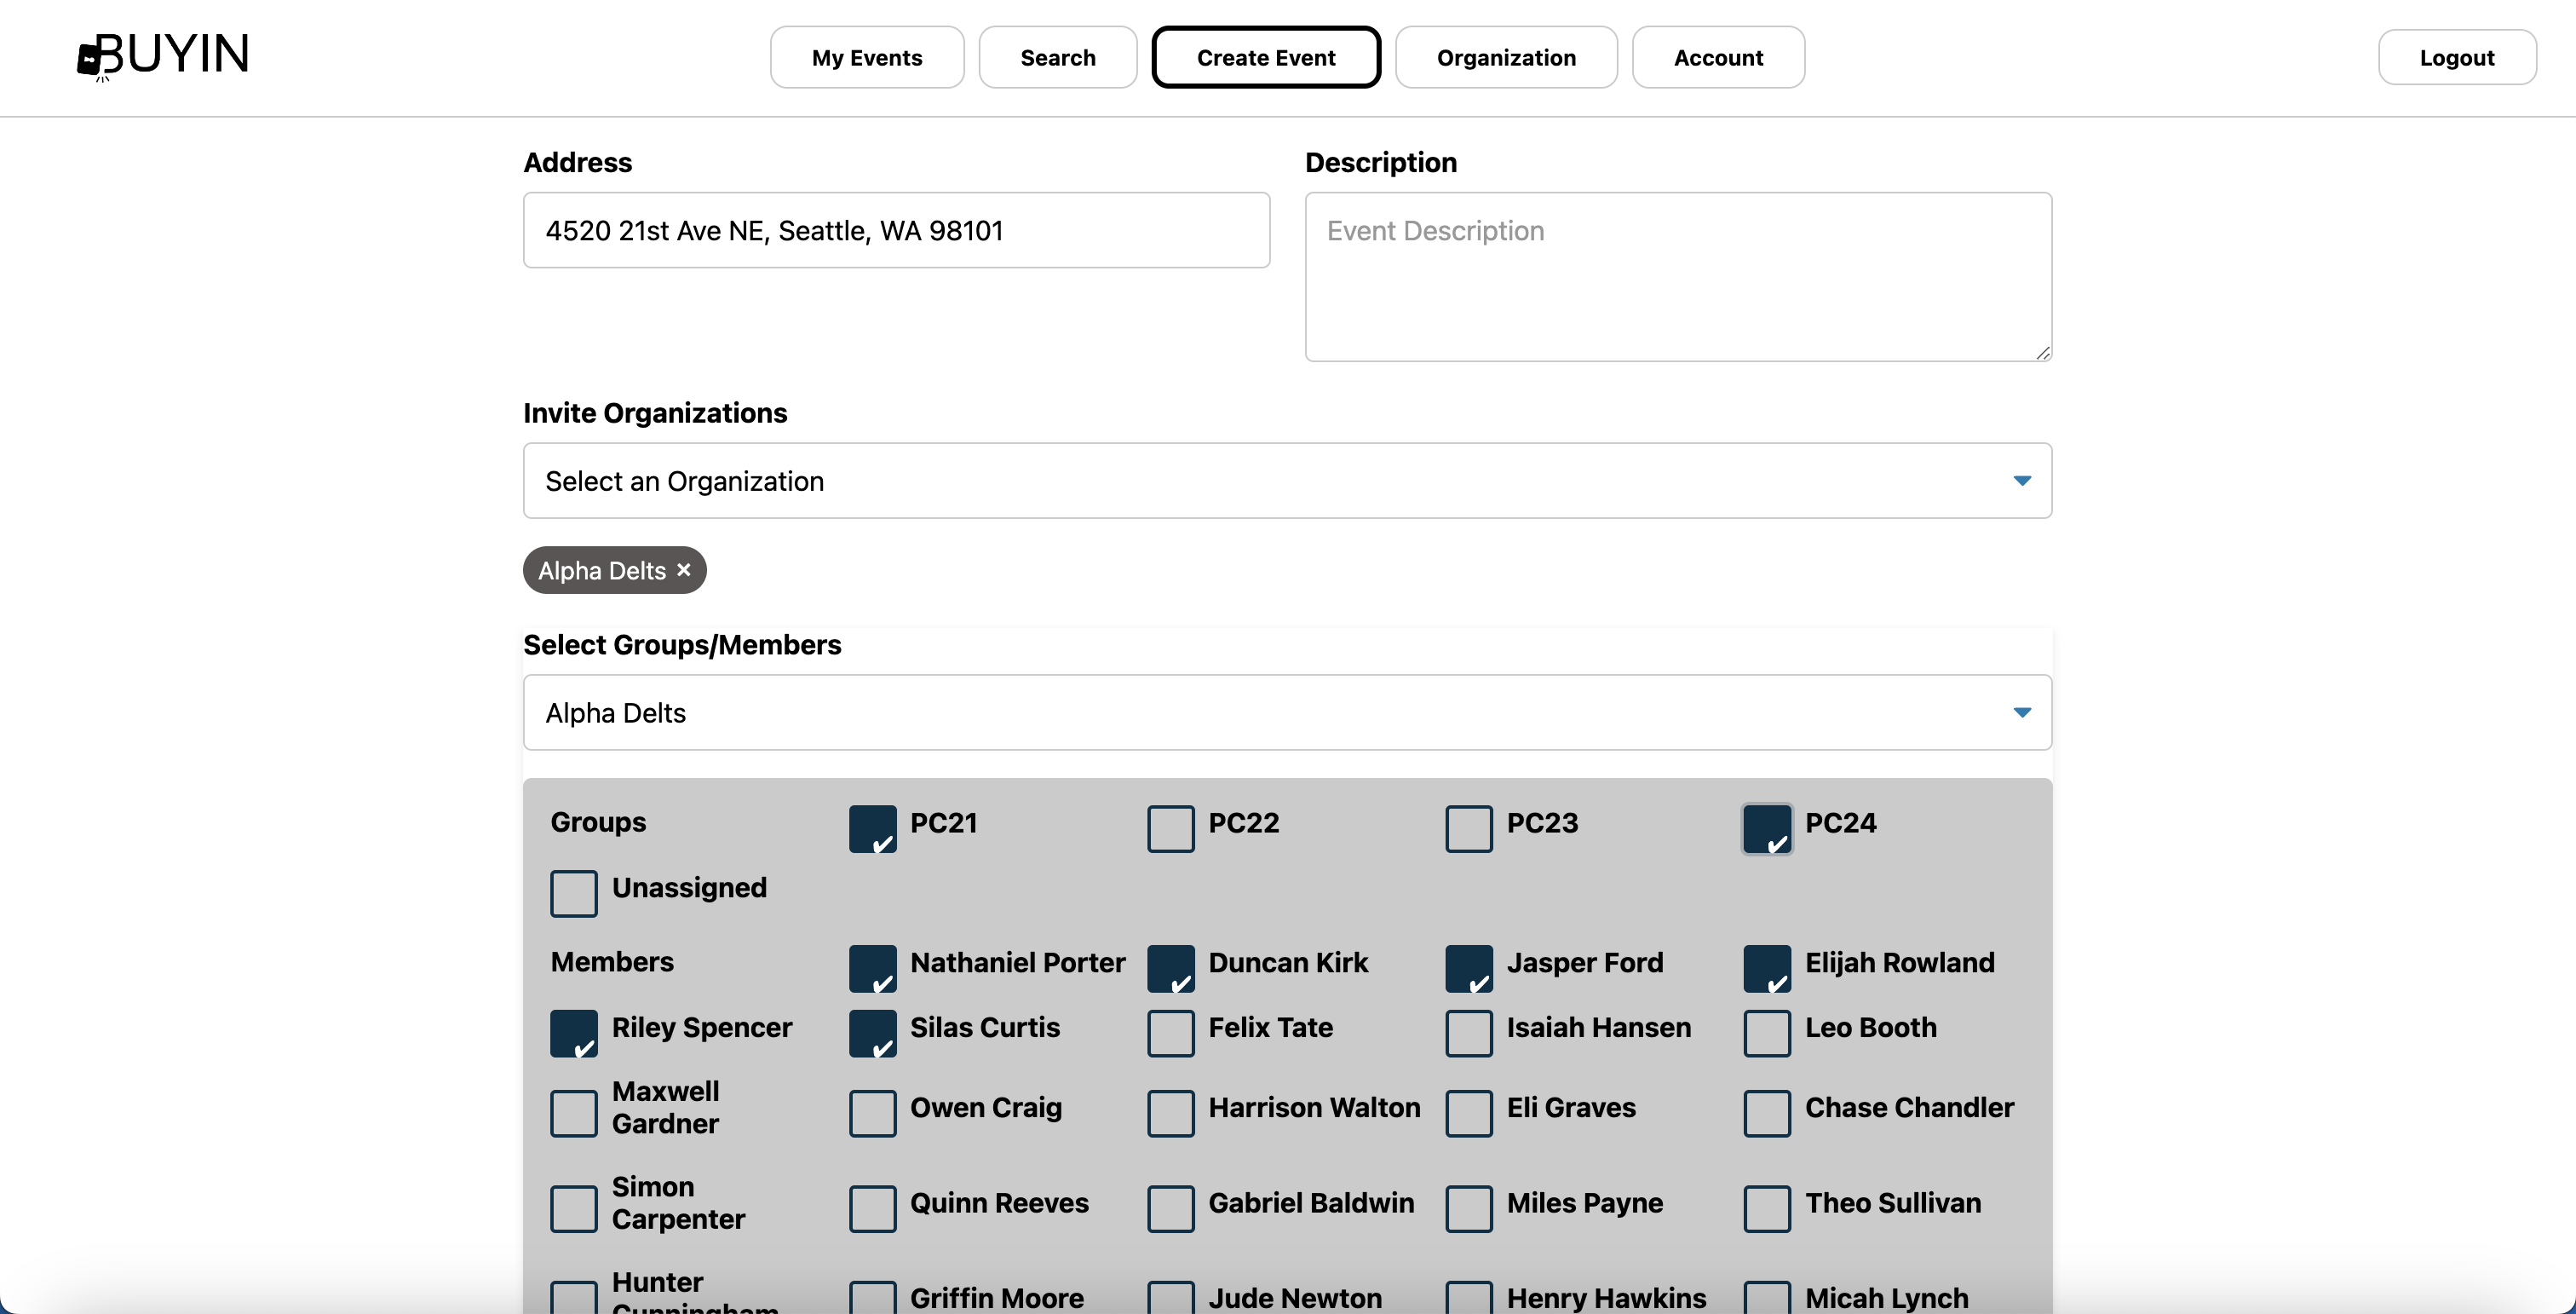The width and height of the screenshot is (2576, 1314).
Task: Uncheck the PC24 group checkbox
Action: point(1767,829)
